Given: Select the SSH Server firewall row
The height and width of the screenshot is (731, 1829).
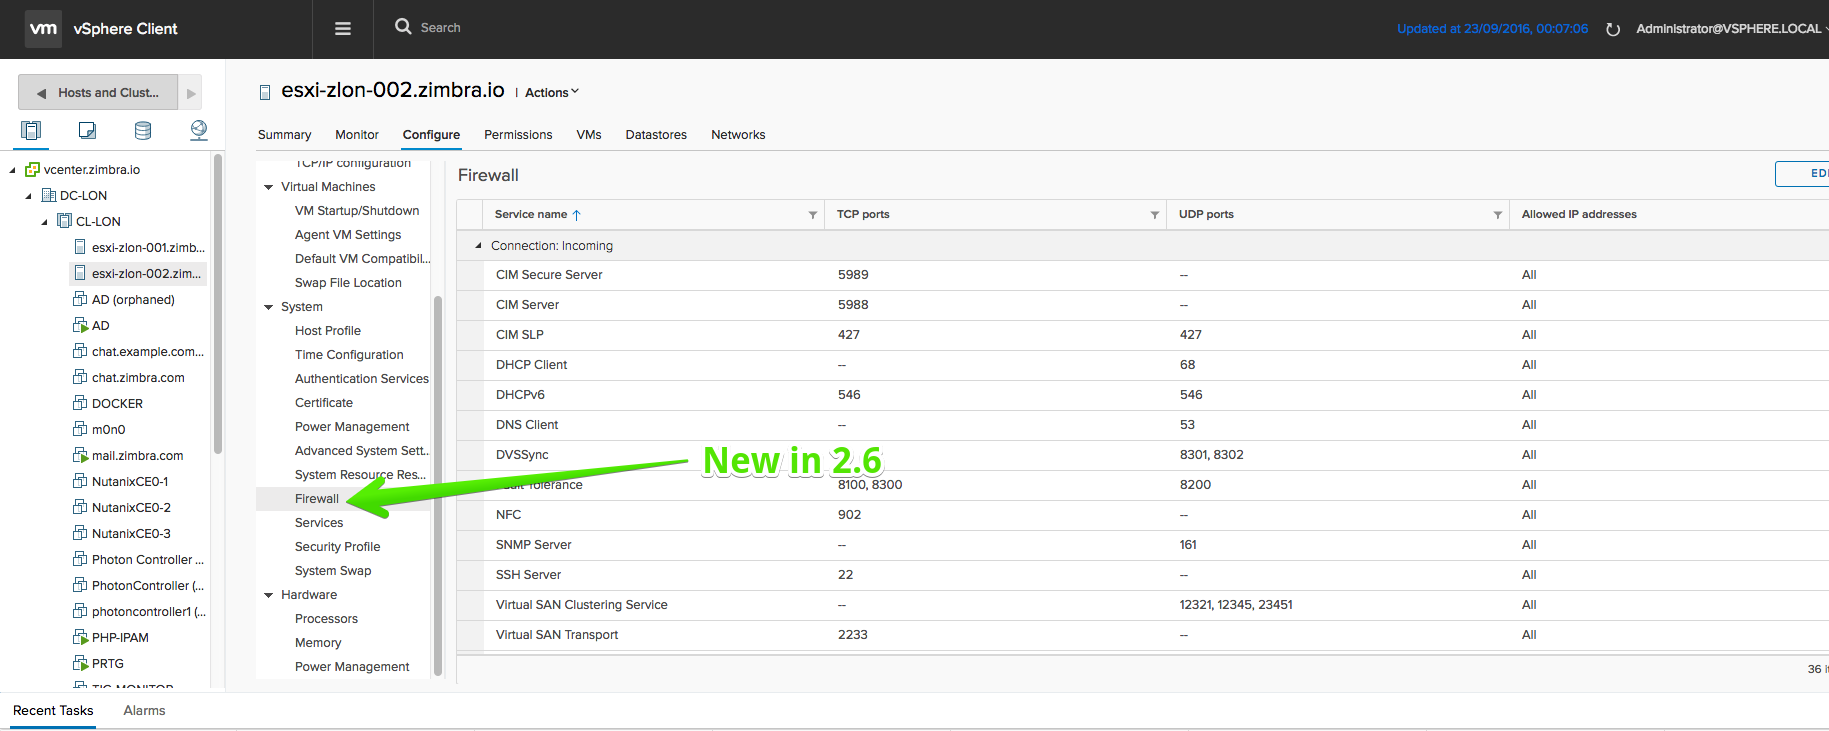Looking at the screenshot, I should click(x=1142, y=575).
